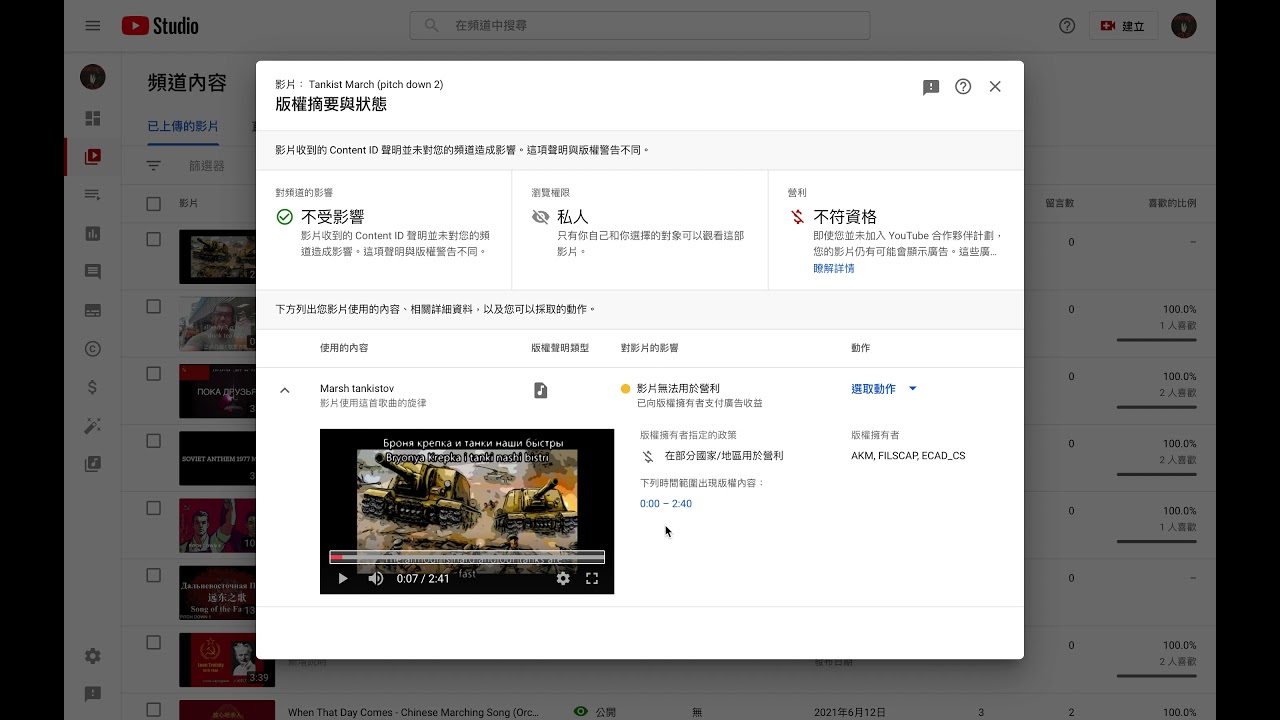
Task: Click the green check icon beside 不受影響
Action: [285, 217]
